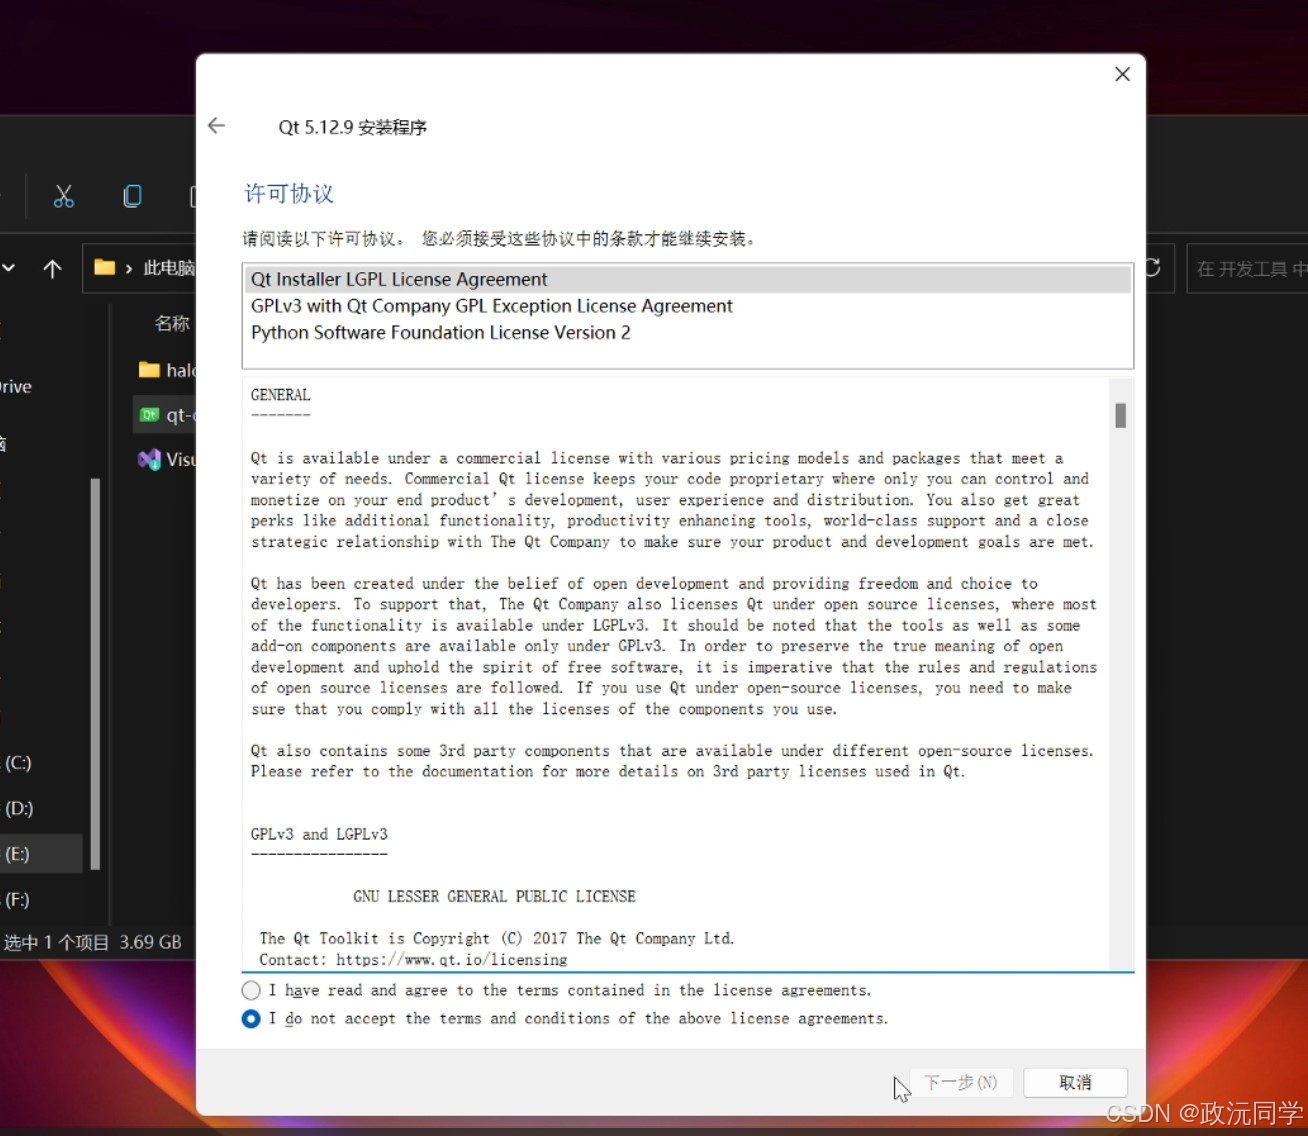Click the licensing contact URL in license text

452,960
